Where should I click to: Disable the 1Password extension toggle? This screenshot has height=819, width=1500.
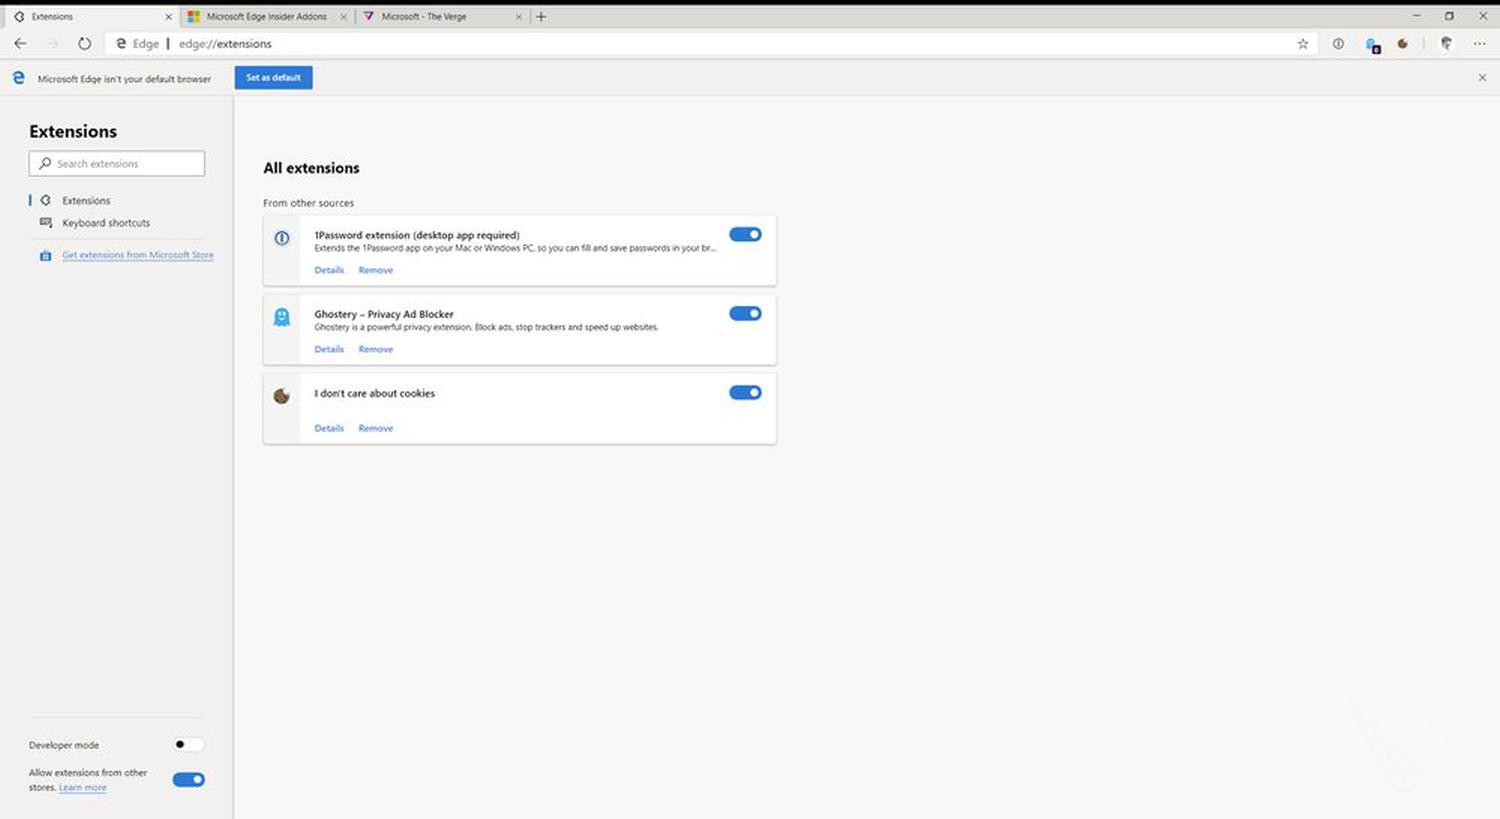point(745,235)
